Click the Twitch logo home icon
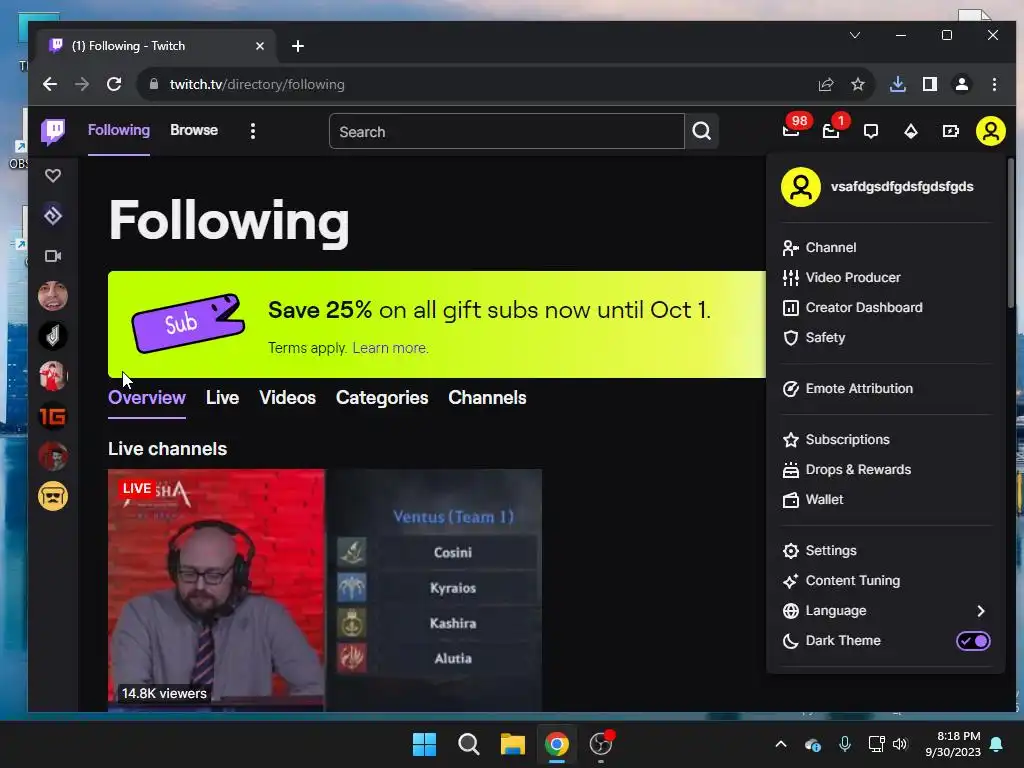Screen dimensions: 1024x768 click(x=53, y=131)
